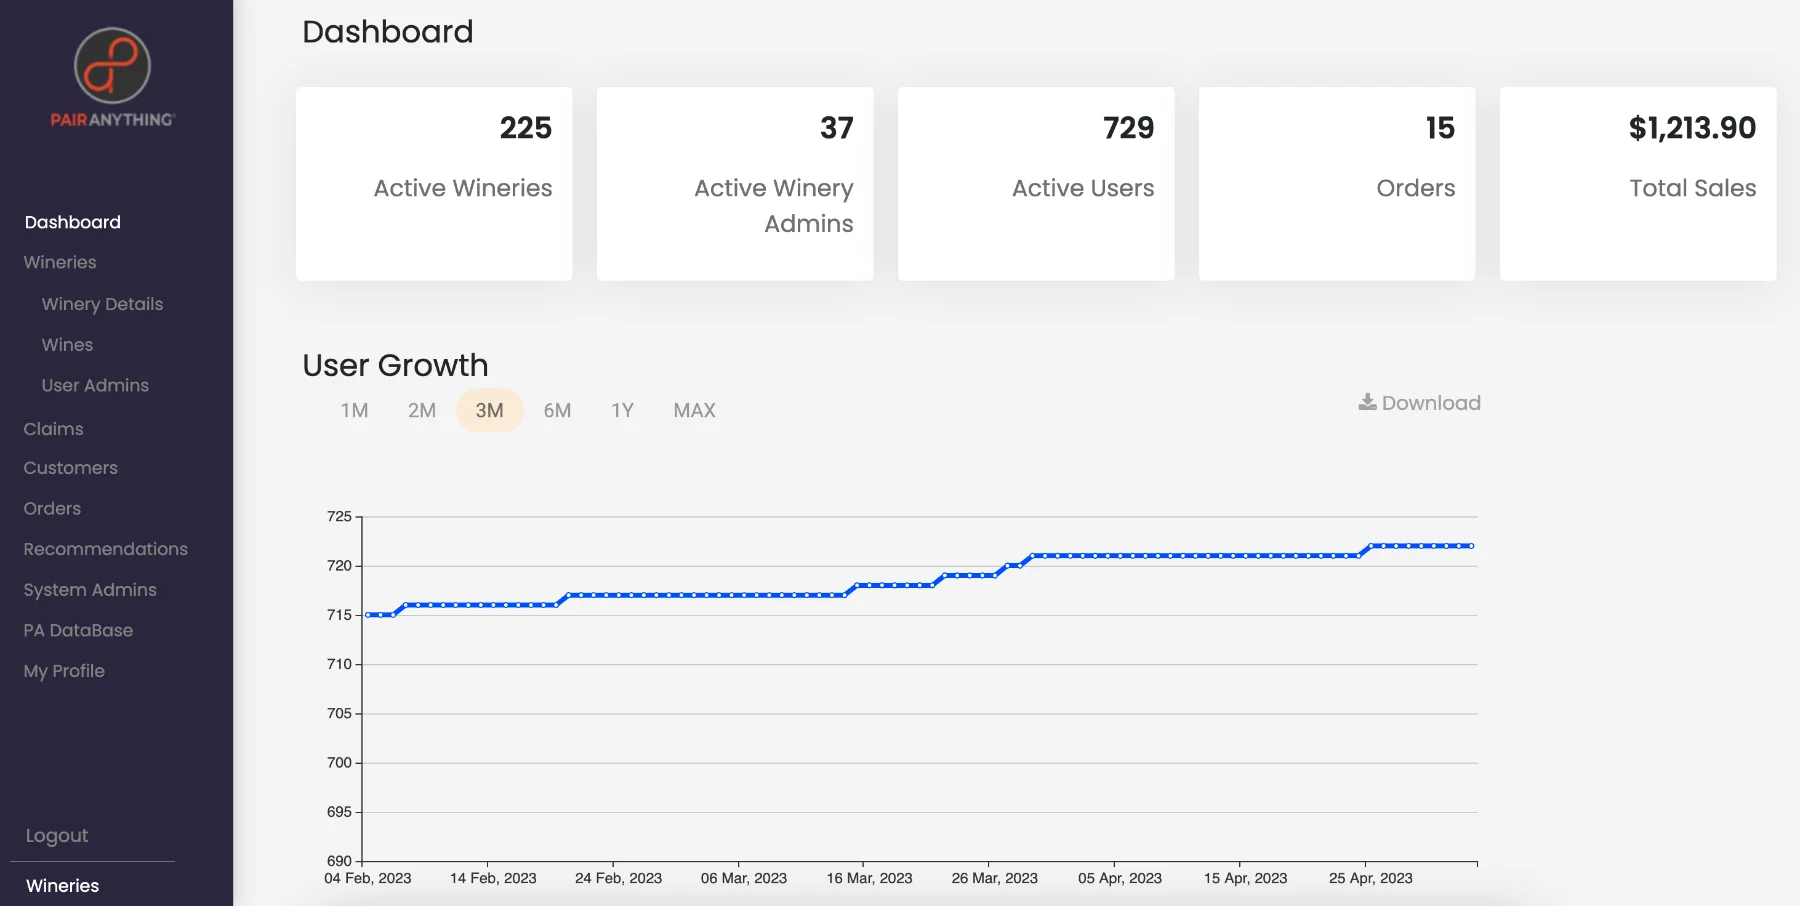
Task: Select the 1M time range
Action: pyautogui.click(x=354, y=411)
